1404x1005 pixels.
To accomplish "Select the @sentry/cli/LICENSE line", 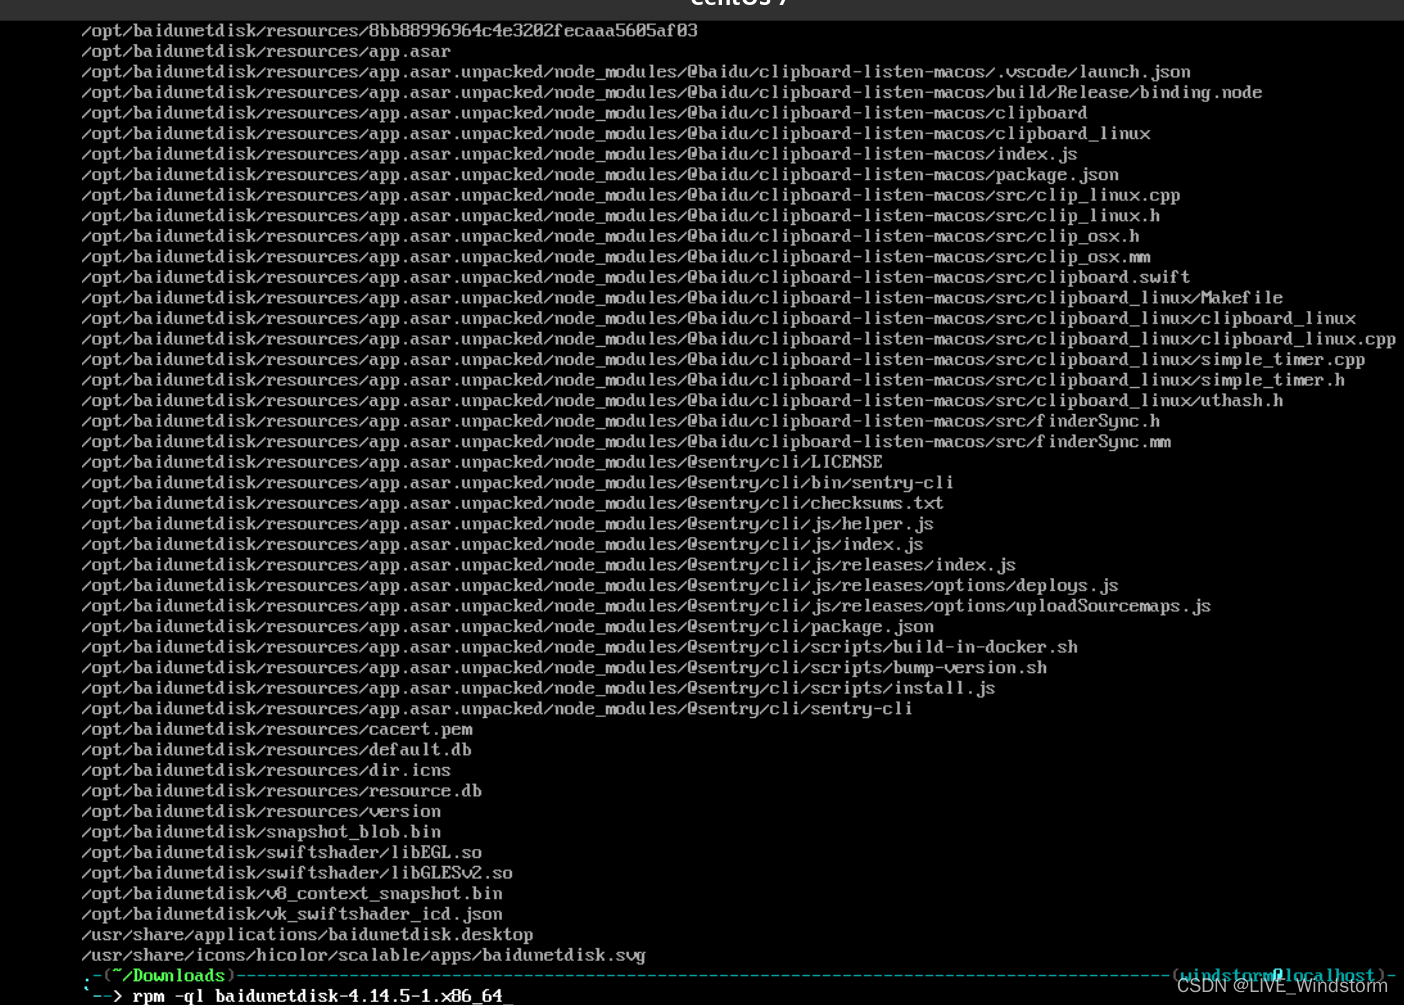I will [482, 462].
